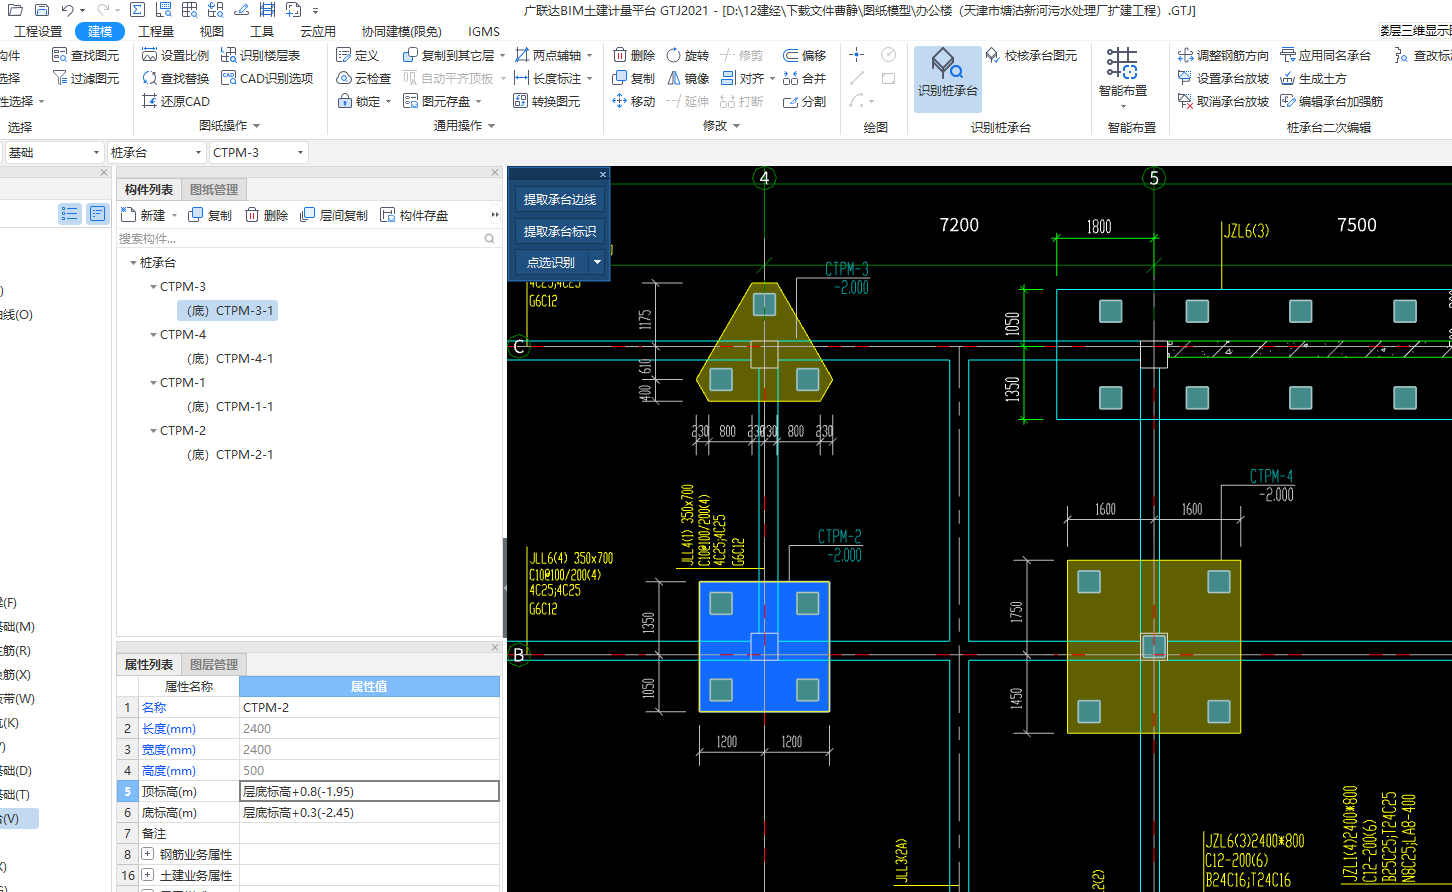The width and height of the screenshot is (1452, 892).
Task: Expand 钢筋业务属性 property row
Action: [148, 854]
